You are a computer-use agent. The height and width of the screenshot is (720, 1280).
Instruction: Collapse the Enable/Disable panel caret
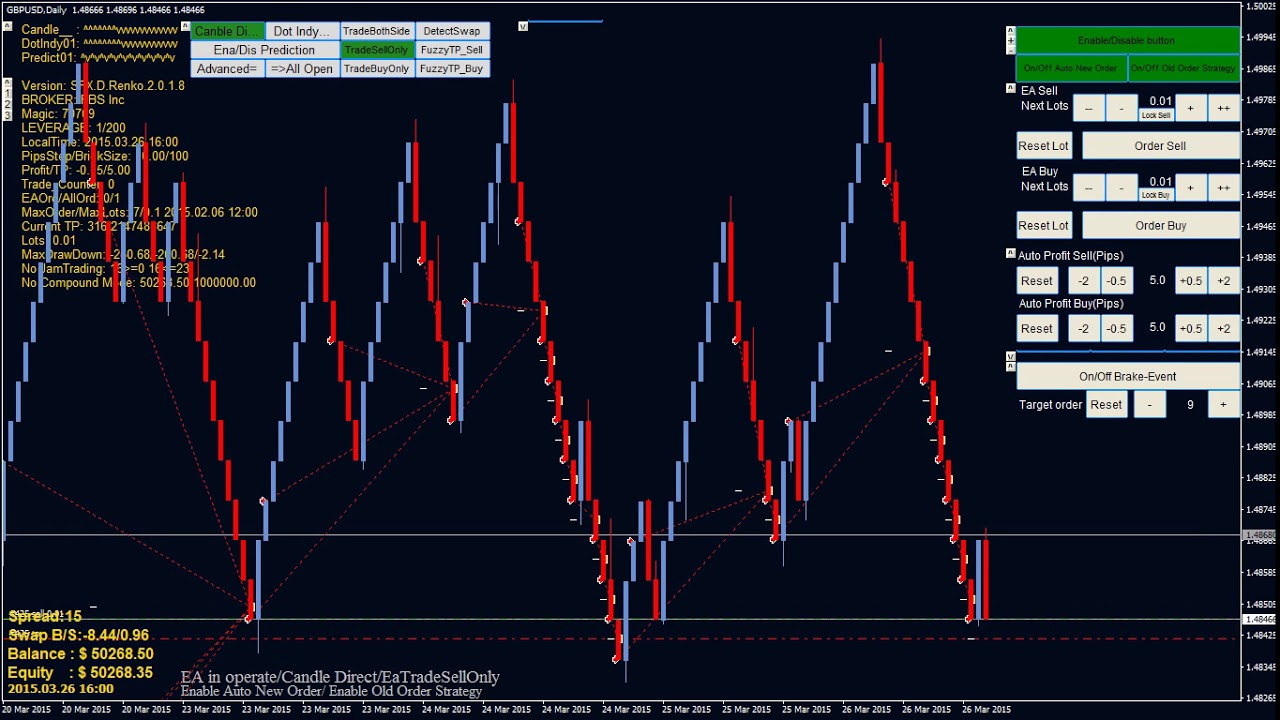[x=1010, y=31]
